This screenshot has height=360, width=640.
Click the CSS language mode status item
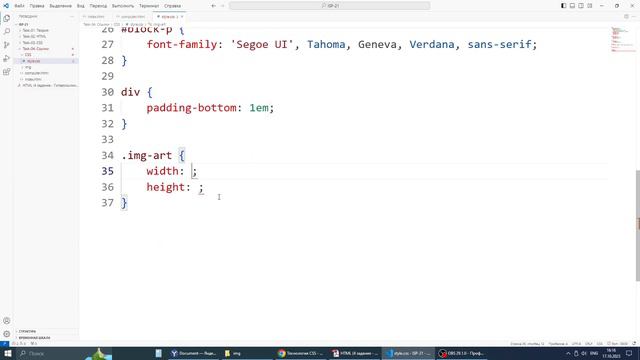pyautogui.click(x=600, y=344)
